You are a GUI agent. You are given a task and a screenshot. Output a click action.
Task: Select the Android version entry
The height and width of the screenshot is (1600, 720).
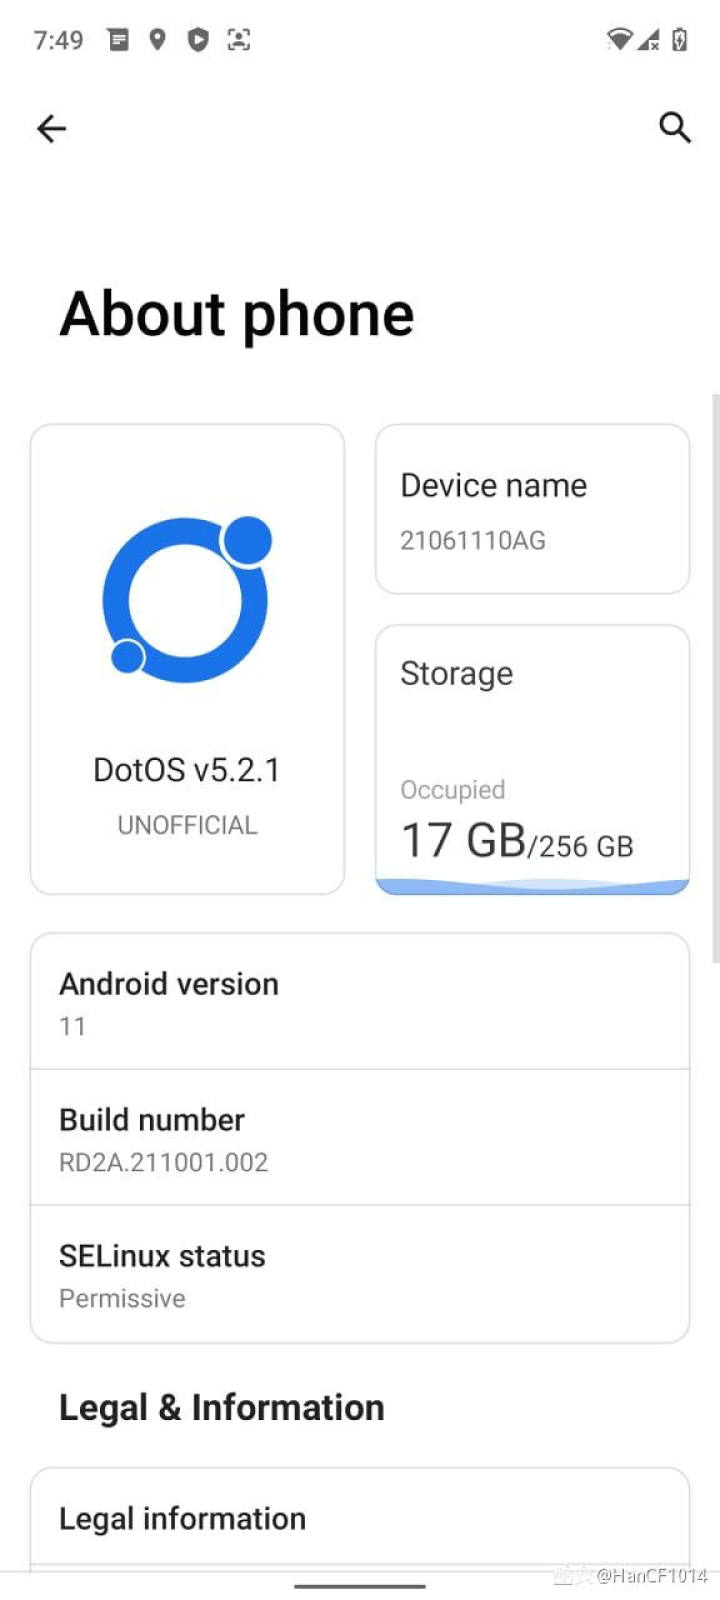[x=360, y=1002]
